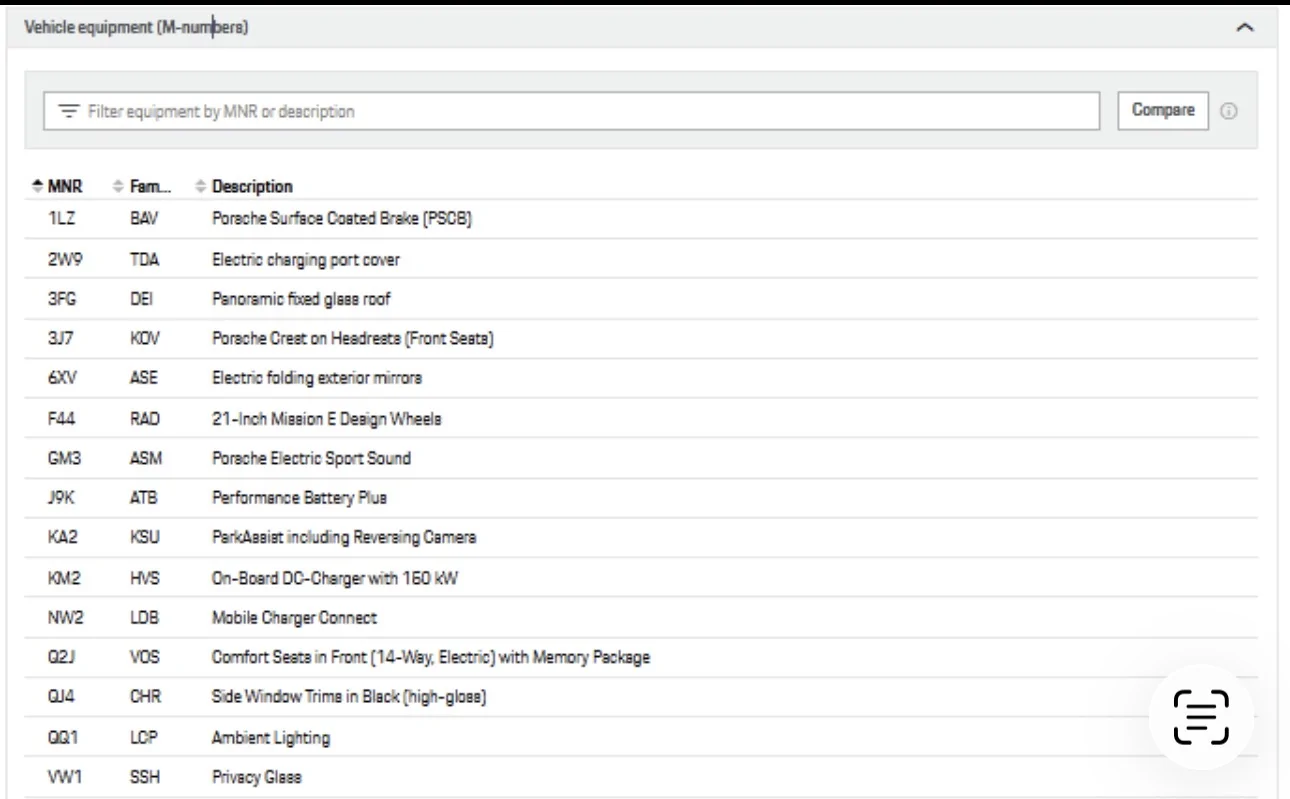Select the VW1 MNR cell

[x=65, y=777]
